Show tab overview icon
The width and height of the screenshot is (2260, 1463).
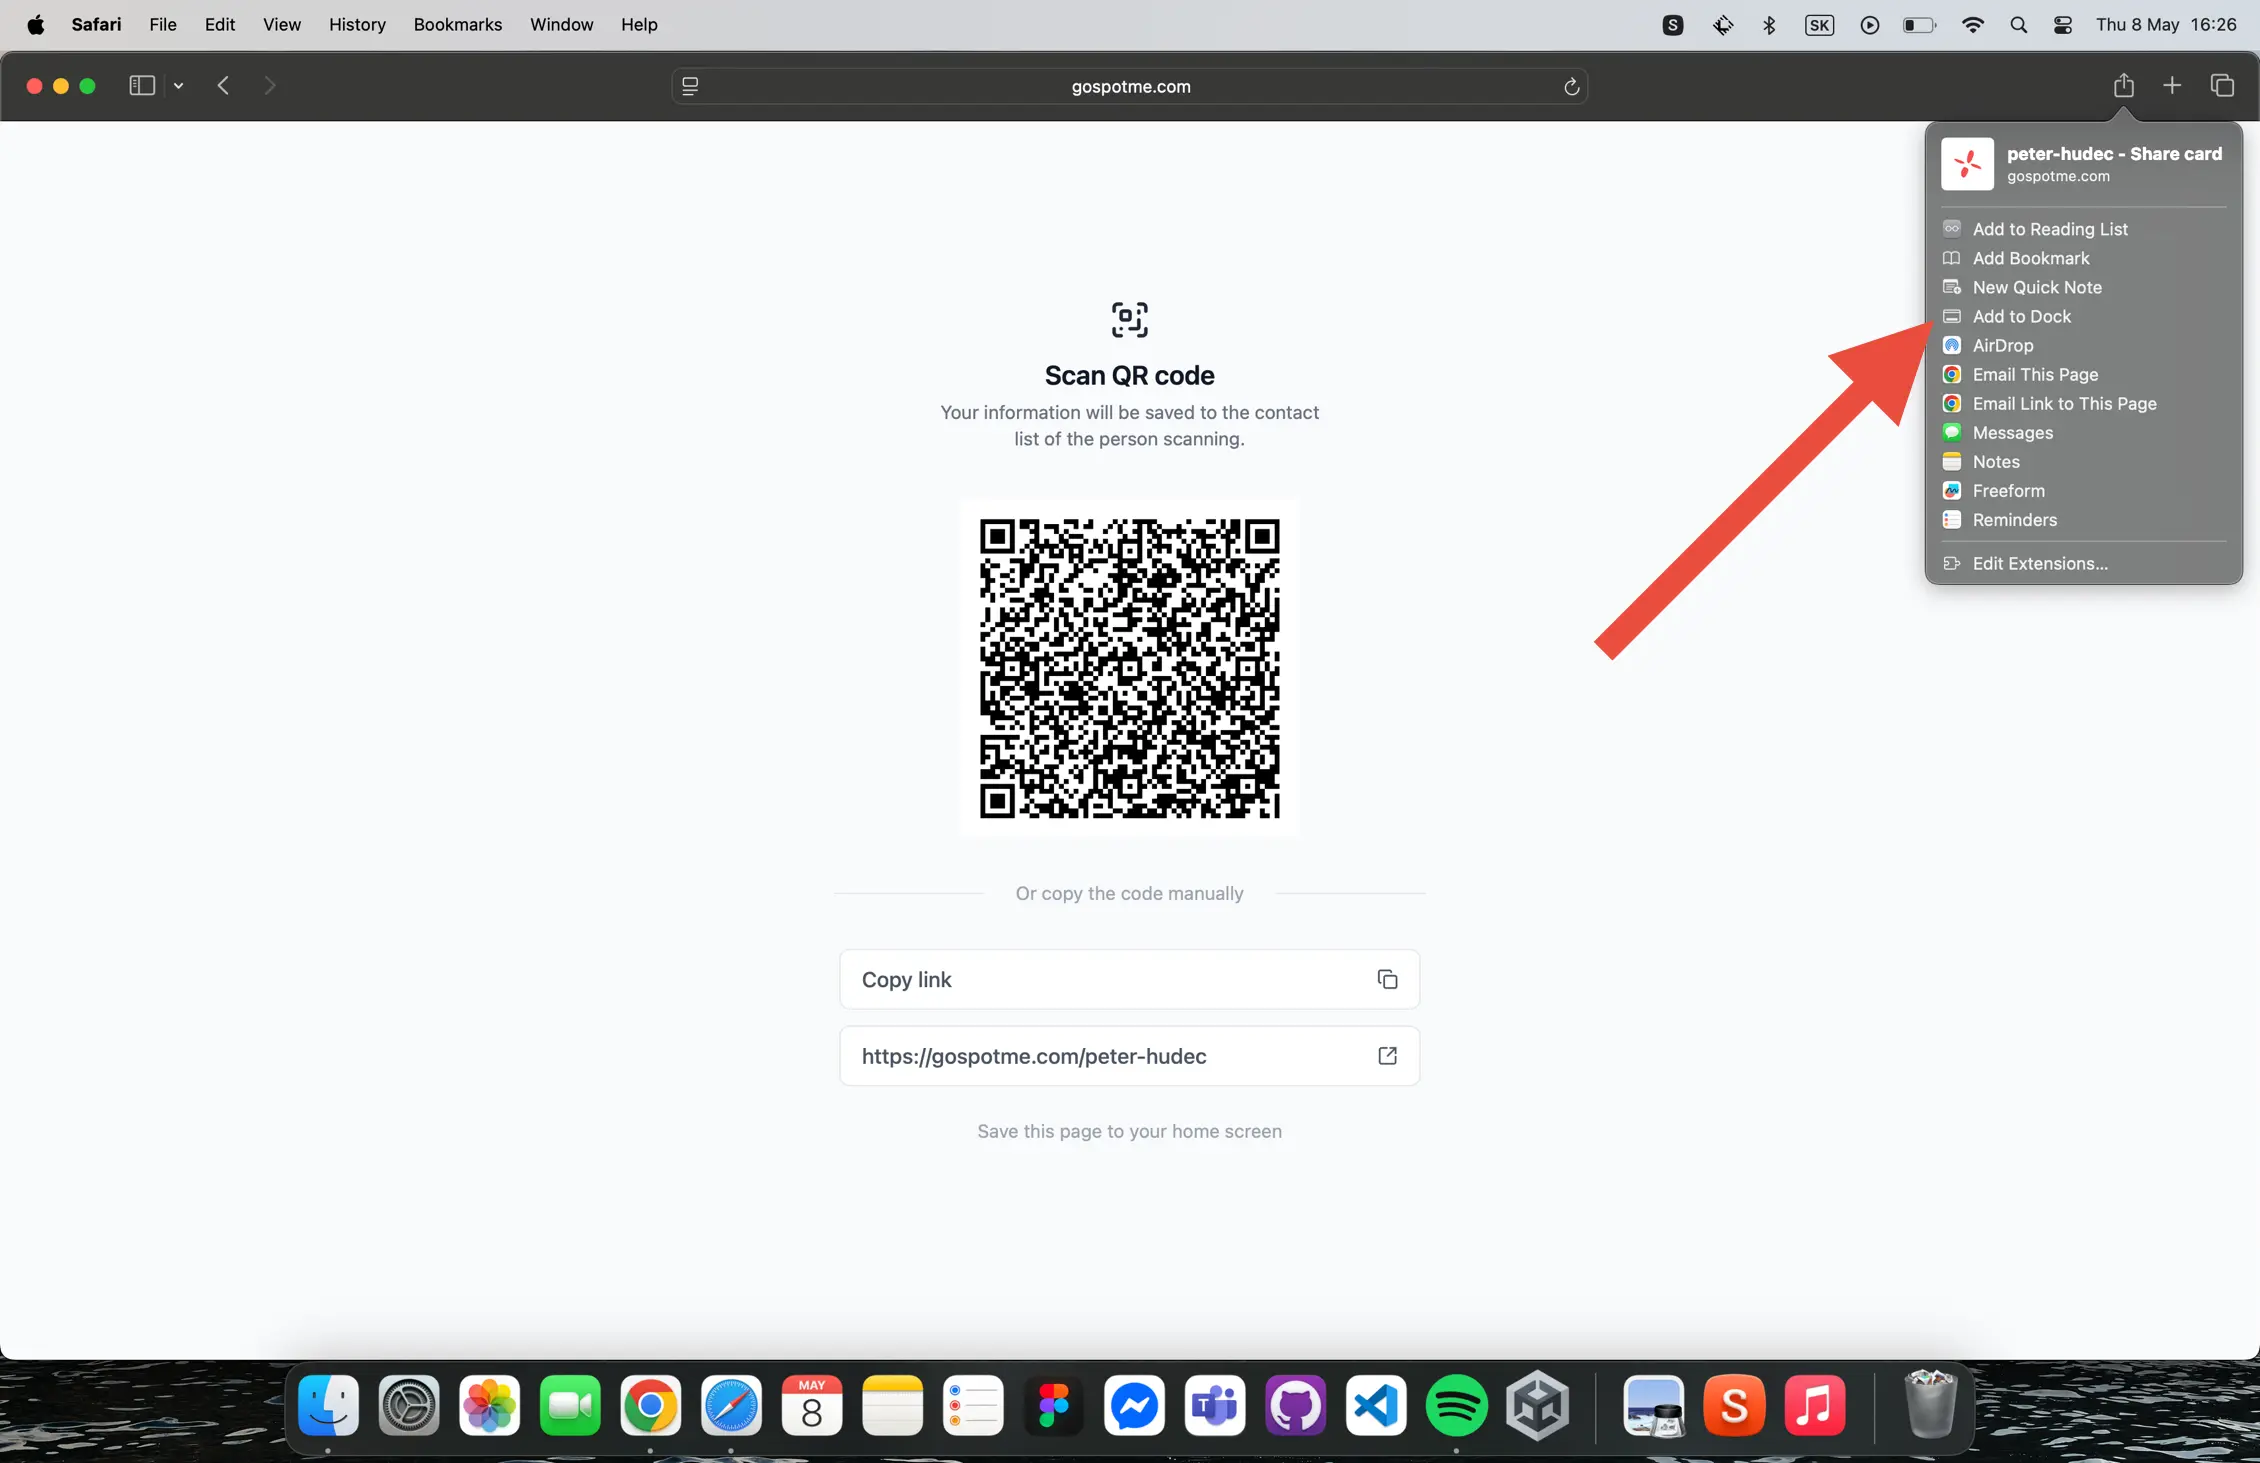pyautogui.click(x=2222, y=86)
